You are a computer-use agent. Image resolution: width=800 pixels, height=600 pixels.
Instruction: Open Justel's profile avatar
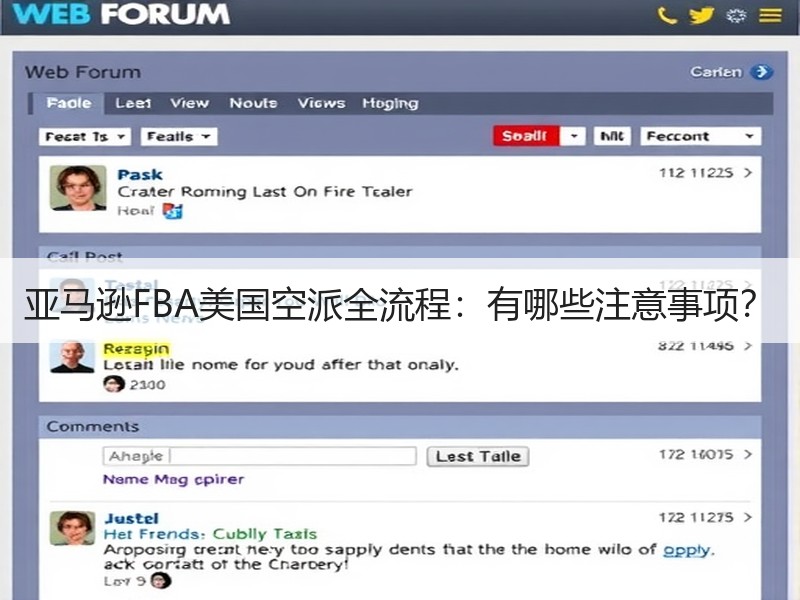tap(72, 528)
